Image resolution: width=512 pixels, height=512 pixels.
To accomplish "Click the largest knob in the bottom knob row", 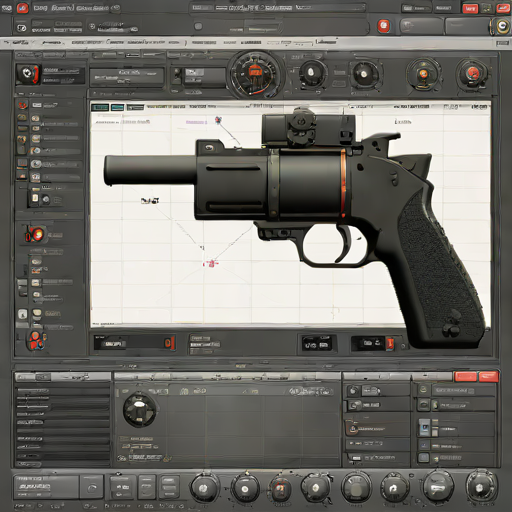I will pos(438,487).
